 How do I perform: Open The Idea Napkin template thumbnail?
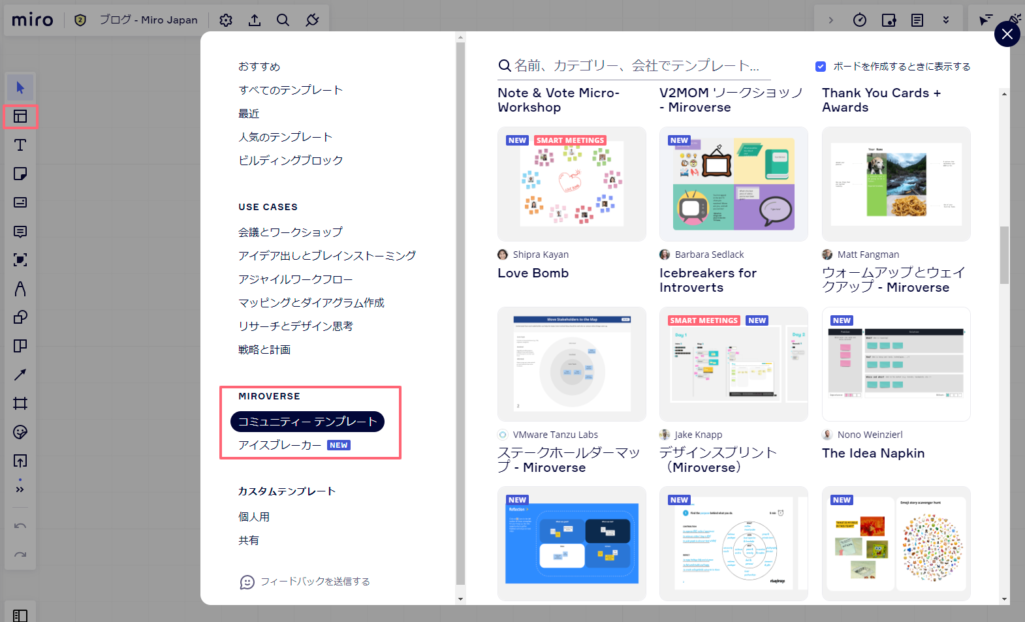[896, 364]
